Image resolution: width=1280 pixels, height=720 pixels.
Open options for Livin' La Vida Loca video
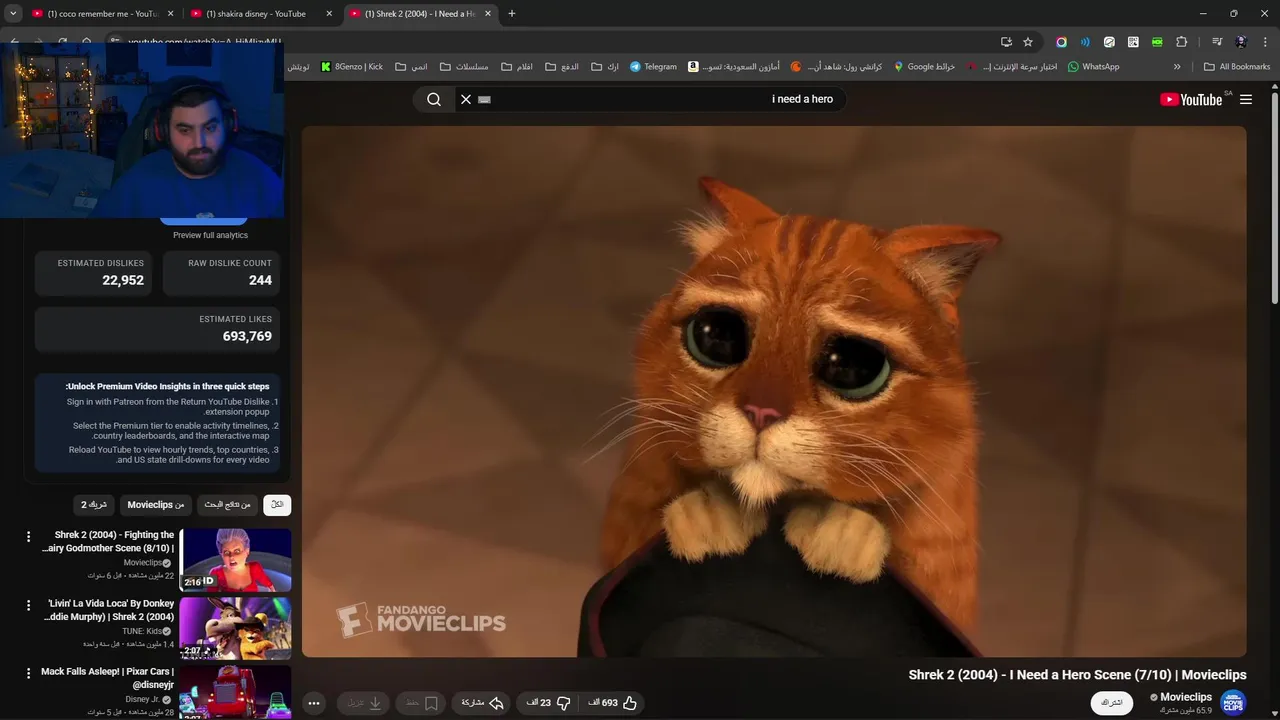28,605
